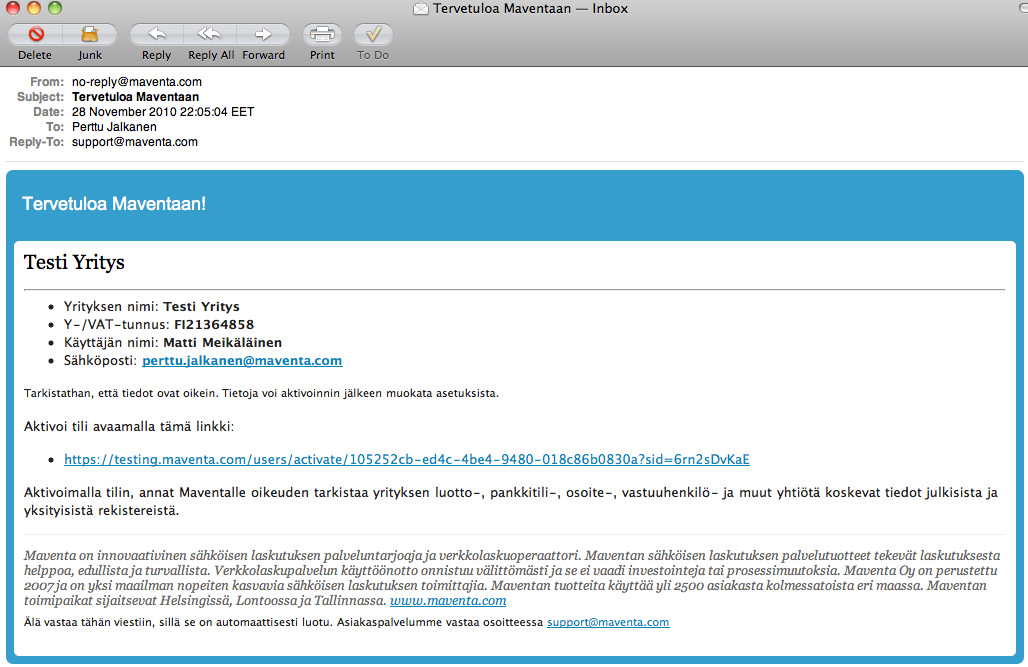The height and width of the screenshot is (667, 1028).
Task: Click the Delete toolbar icon
Action: click(36, 34)
